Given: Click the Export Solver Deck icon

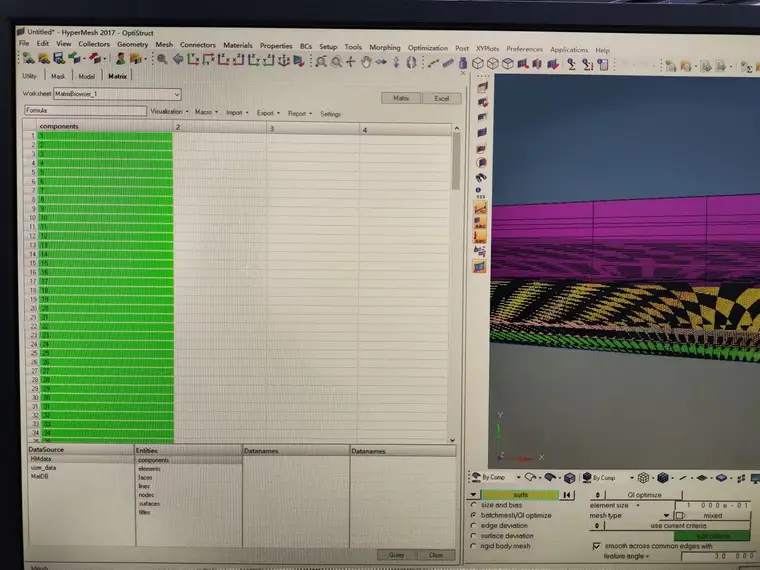Looking at the screenshot, I should 95,59.
